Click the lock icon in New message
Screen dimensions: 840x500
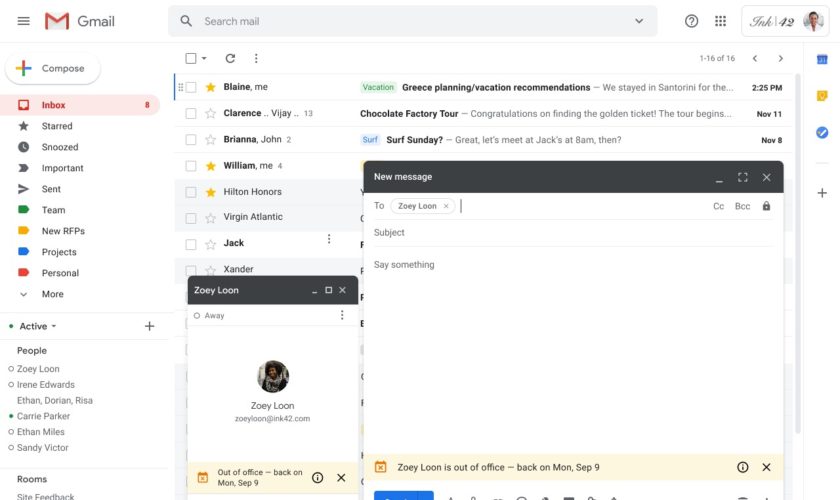766,206
